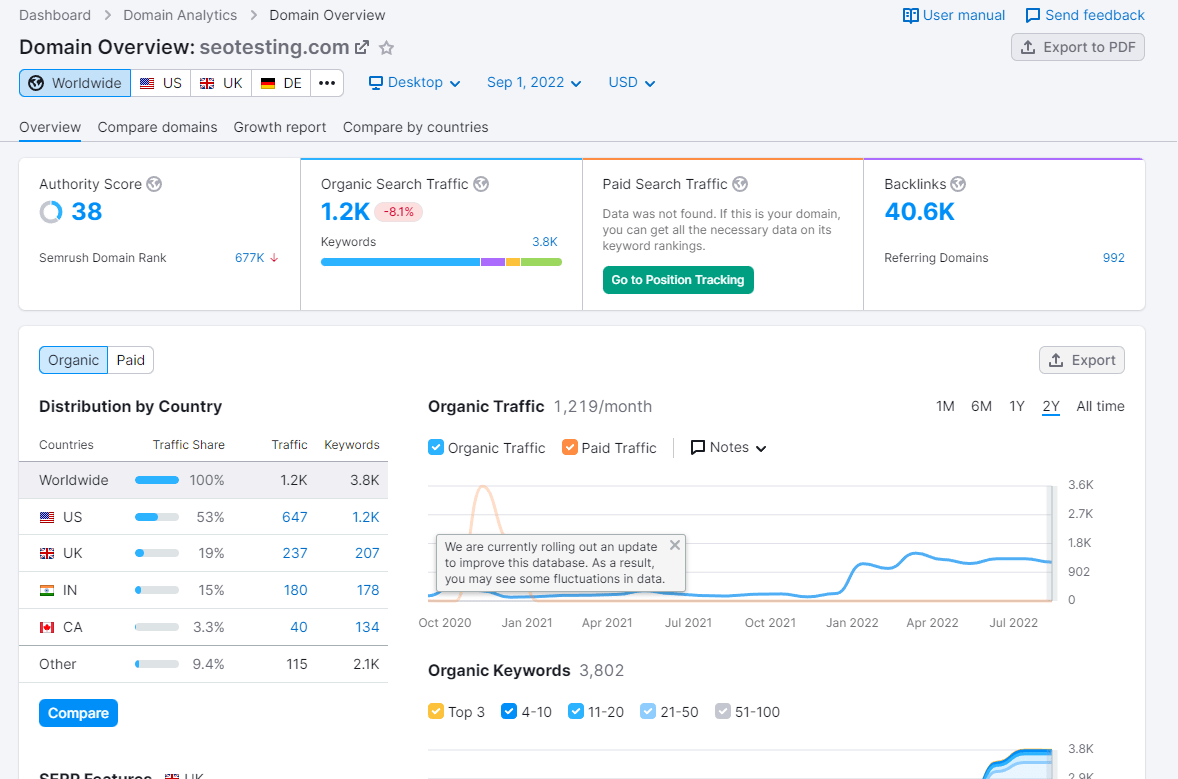Enable the 51-100 position checkbox
This screenshot has width=1178, height=779.
pyautogui.click(x=723, y=711)
